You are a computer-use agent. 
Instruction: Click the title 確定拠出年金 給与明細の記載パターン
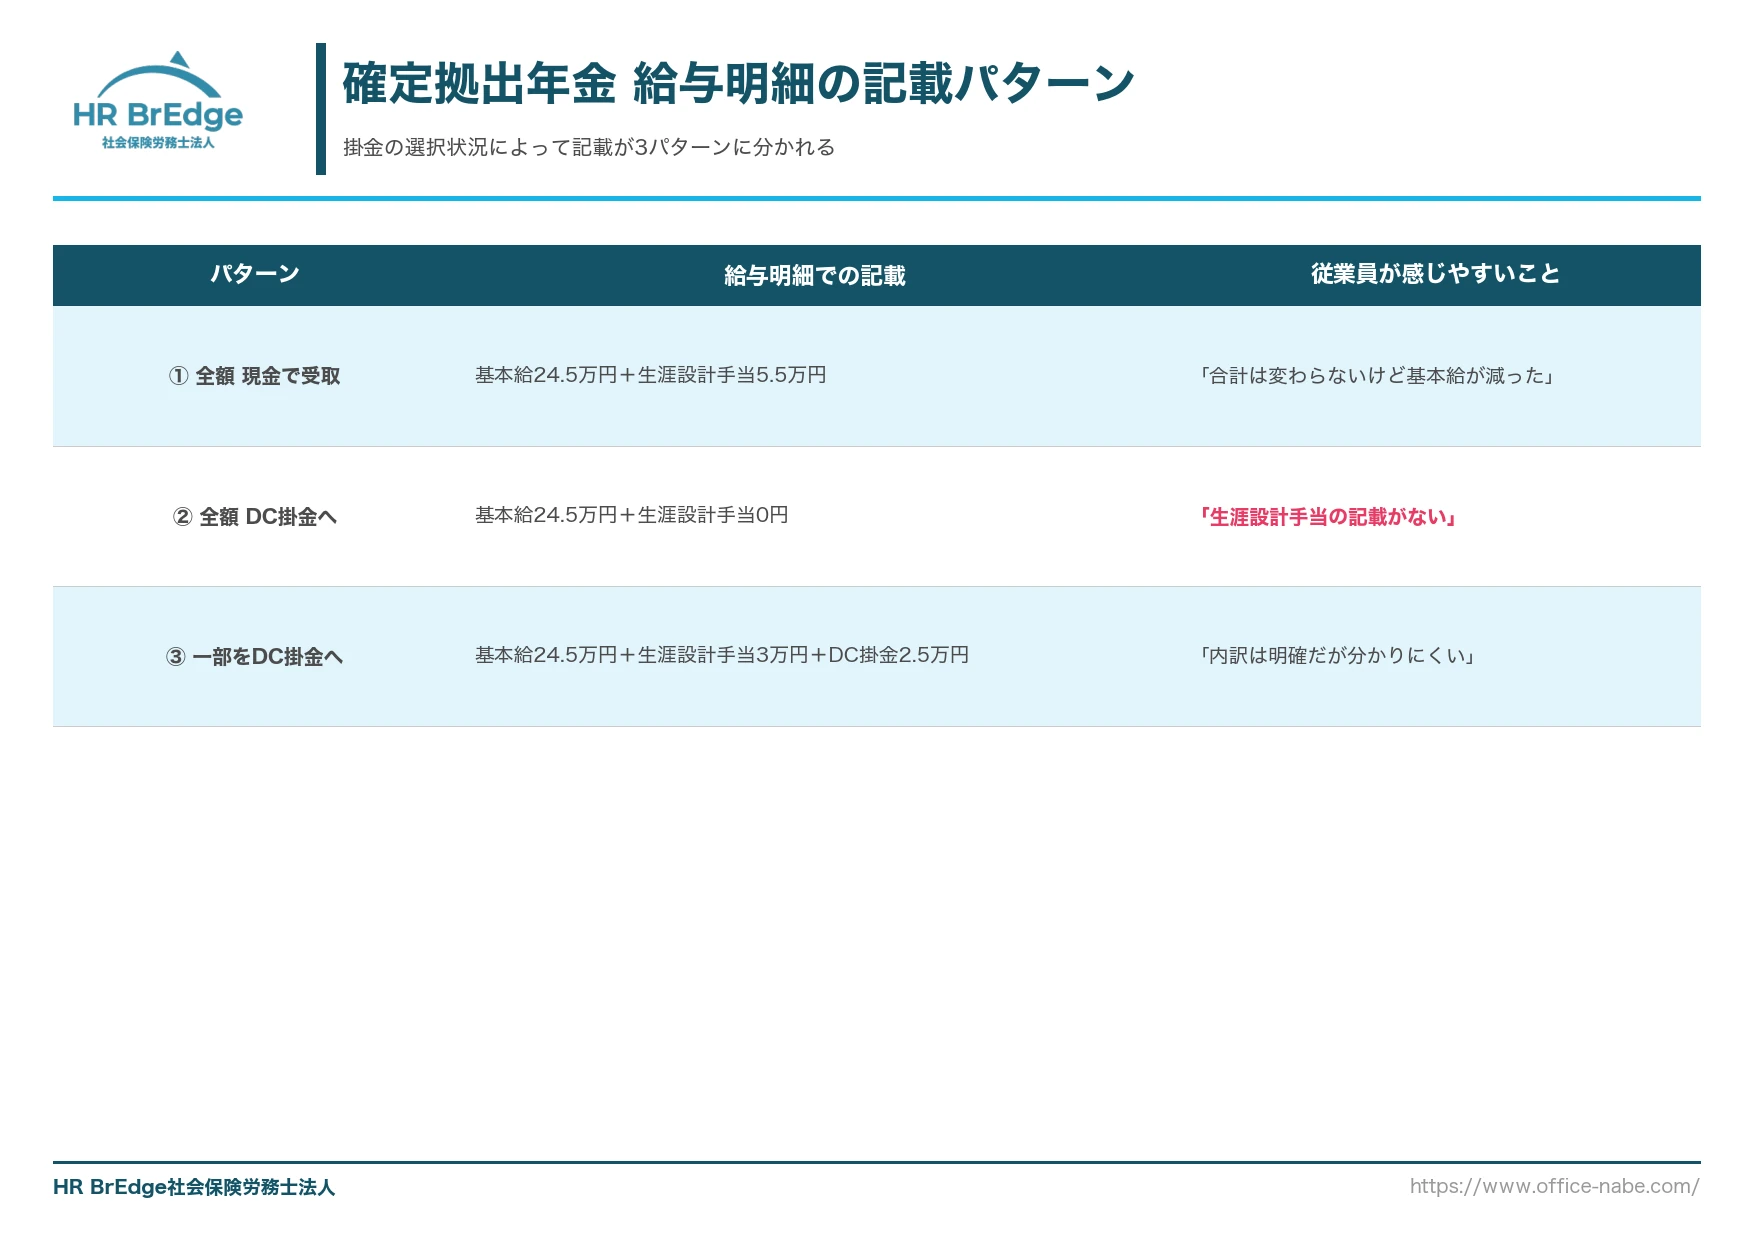pyautogui.click(x=738, y=83)
